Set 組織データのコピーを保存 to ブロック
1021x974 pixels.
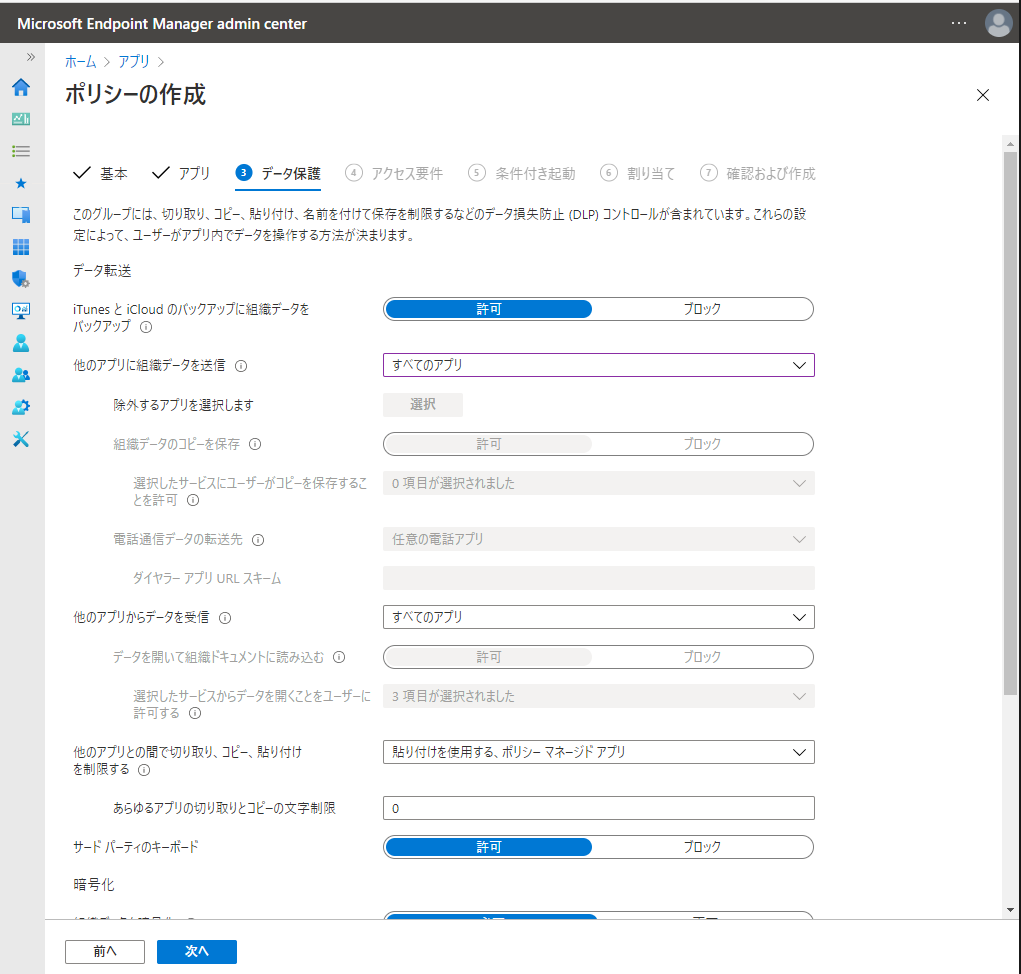pos(702,444)
